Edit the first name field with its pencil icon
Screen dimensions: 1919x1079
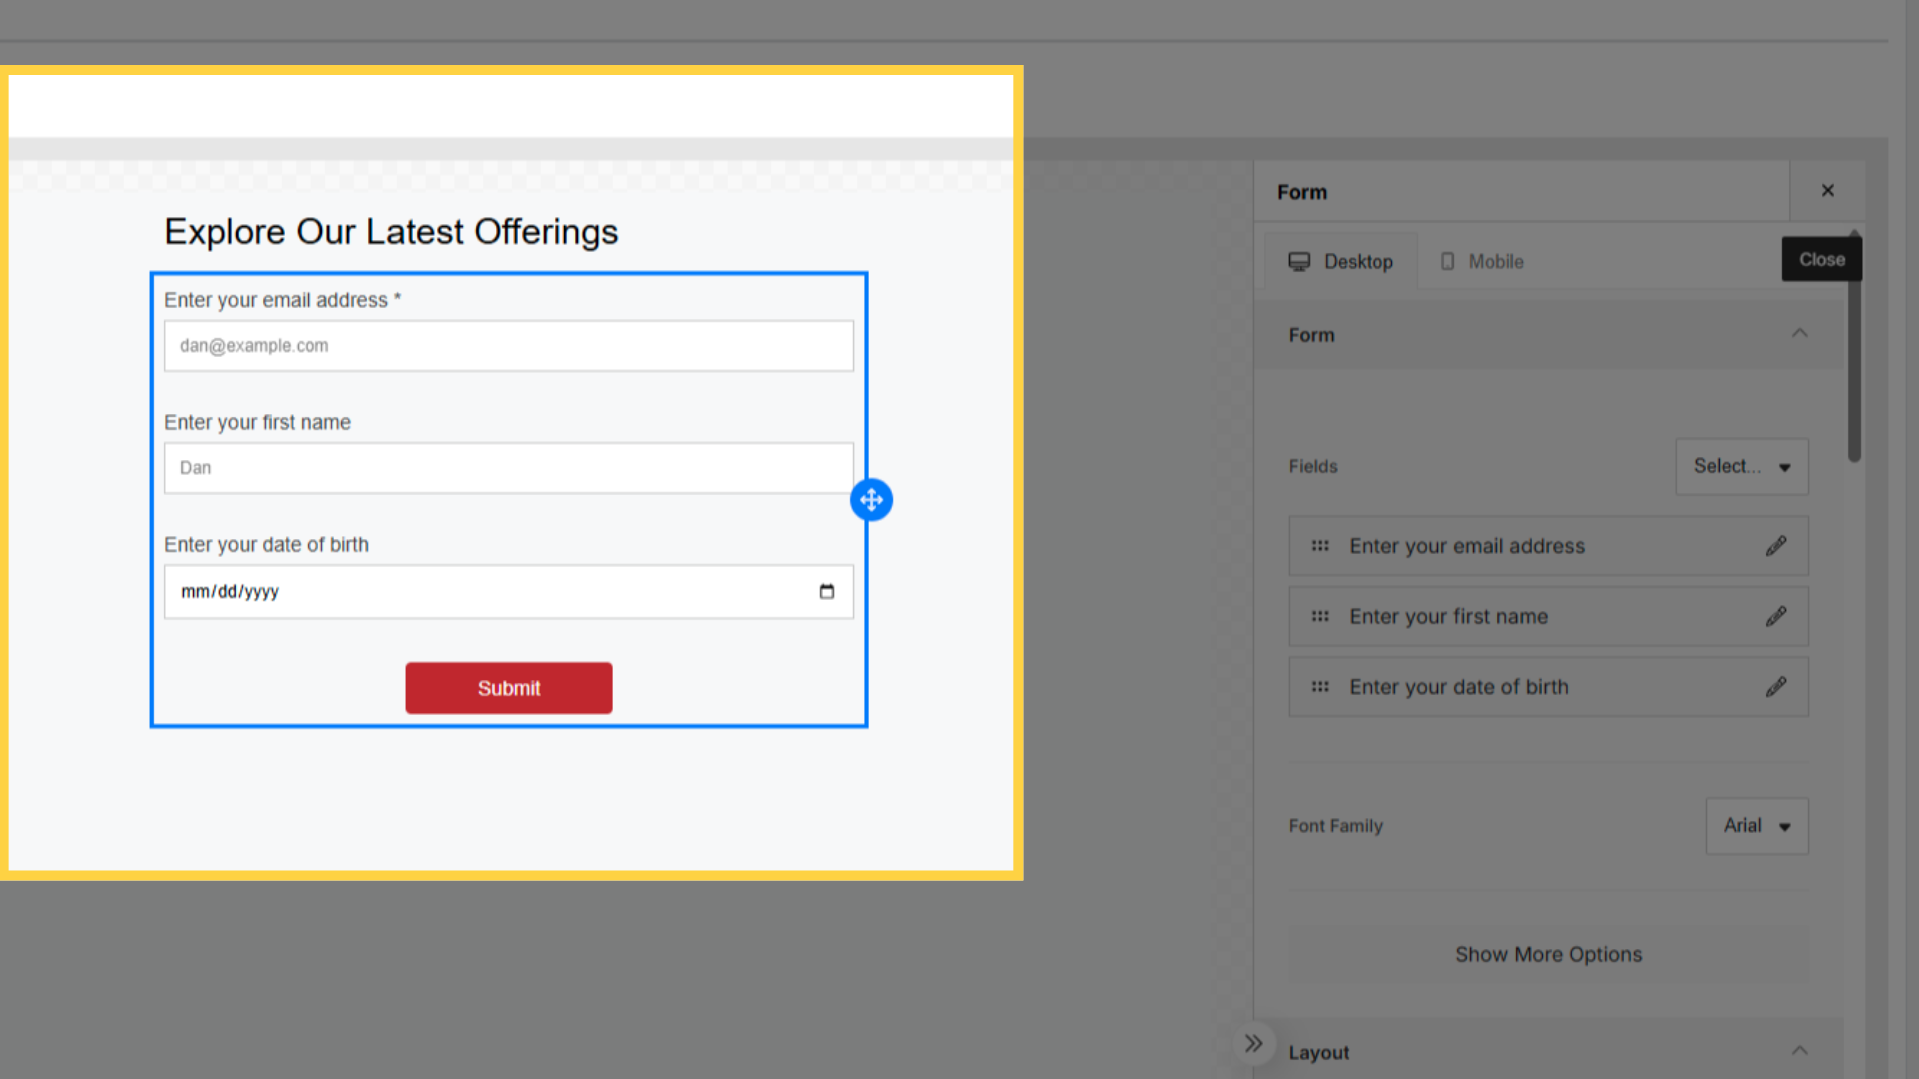pyautogui.click(x=1776, y=616)
